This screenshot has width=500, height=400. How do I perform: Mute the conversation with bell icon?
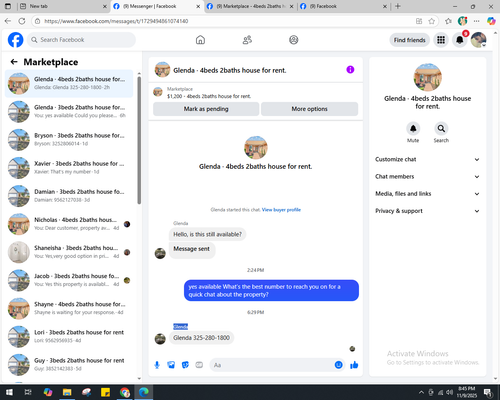click(x=413, y=129)
